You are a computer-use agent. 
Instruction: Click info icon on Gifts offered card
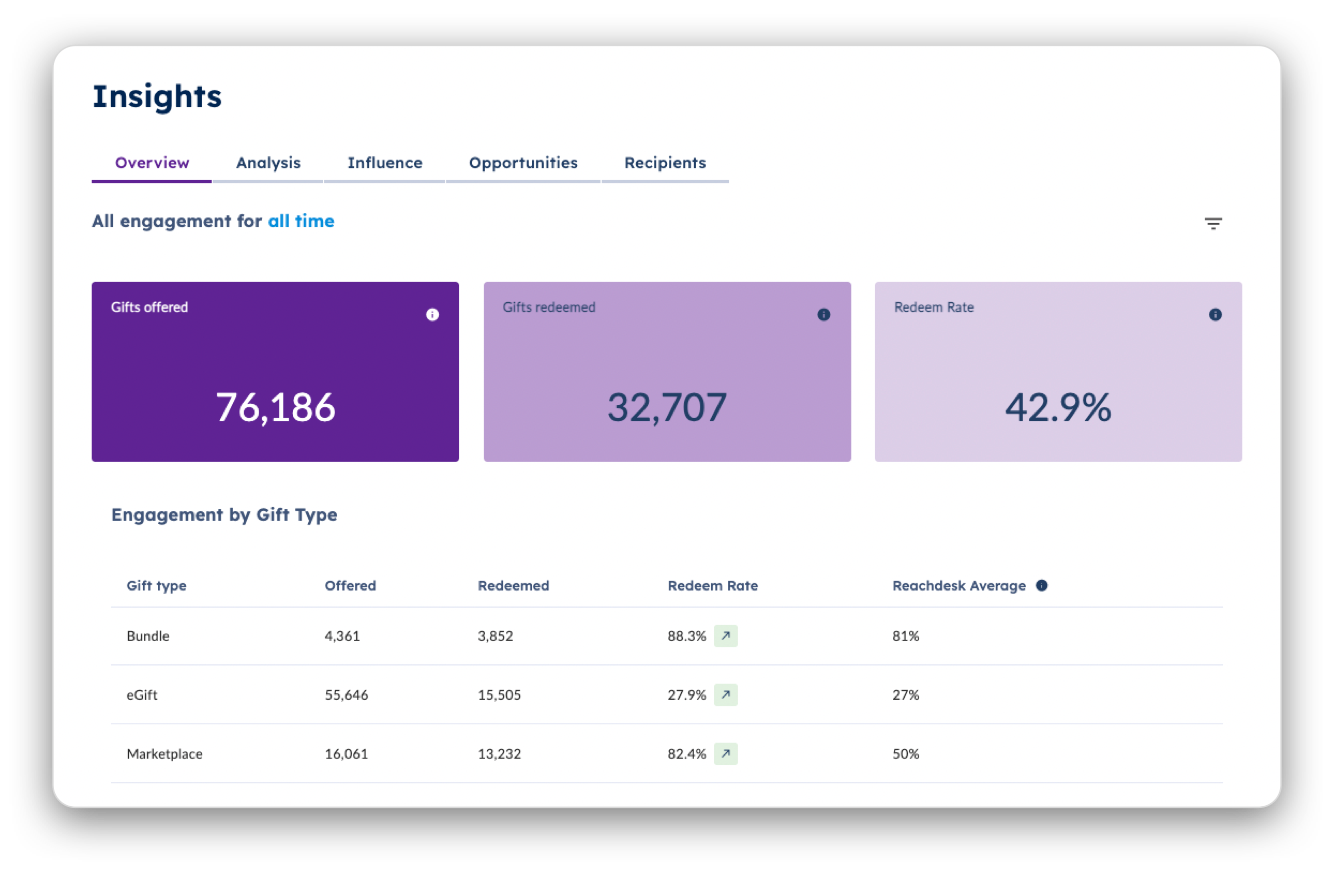point(432,314)
